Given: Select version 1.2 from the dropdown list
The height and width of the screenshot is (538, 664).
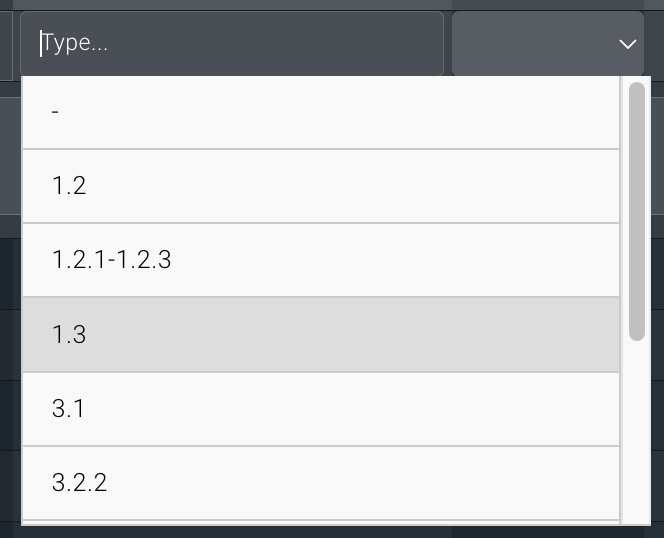Looking at the screenshot, I should pyautogui.click(x=320, y=186).
